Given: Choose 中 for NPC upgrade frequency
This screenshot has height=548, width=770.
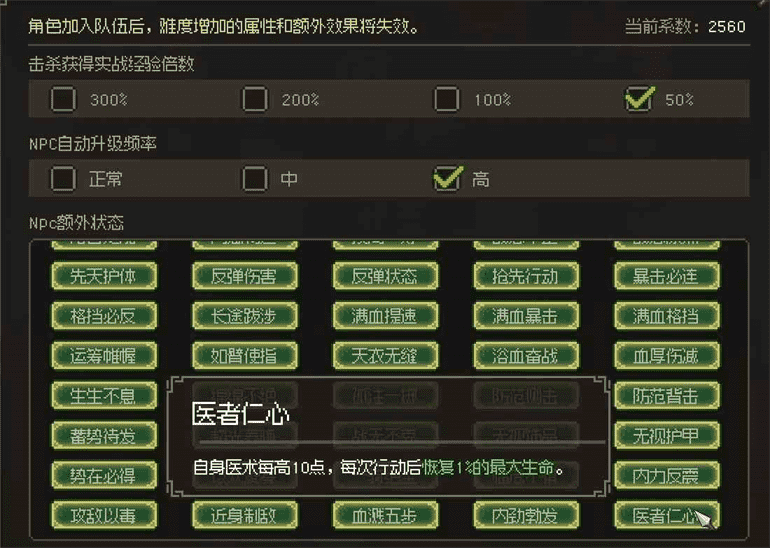Looking at the screenshot, I should coord(255,178).
